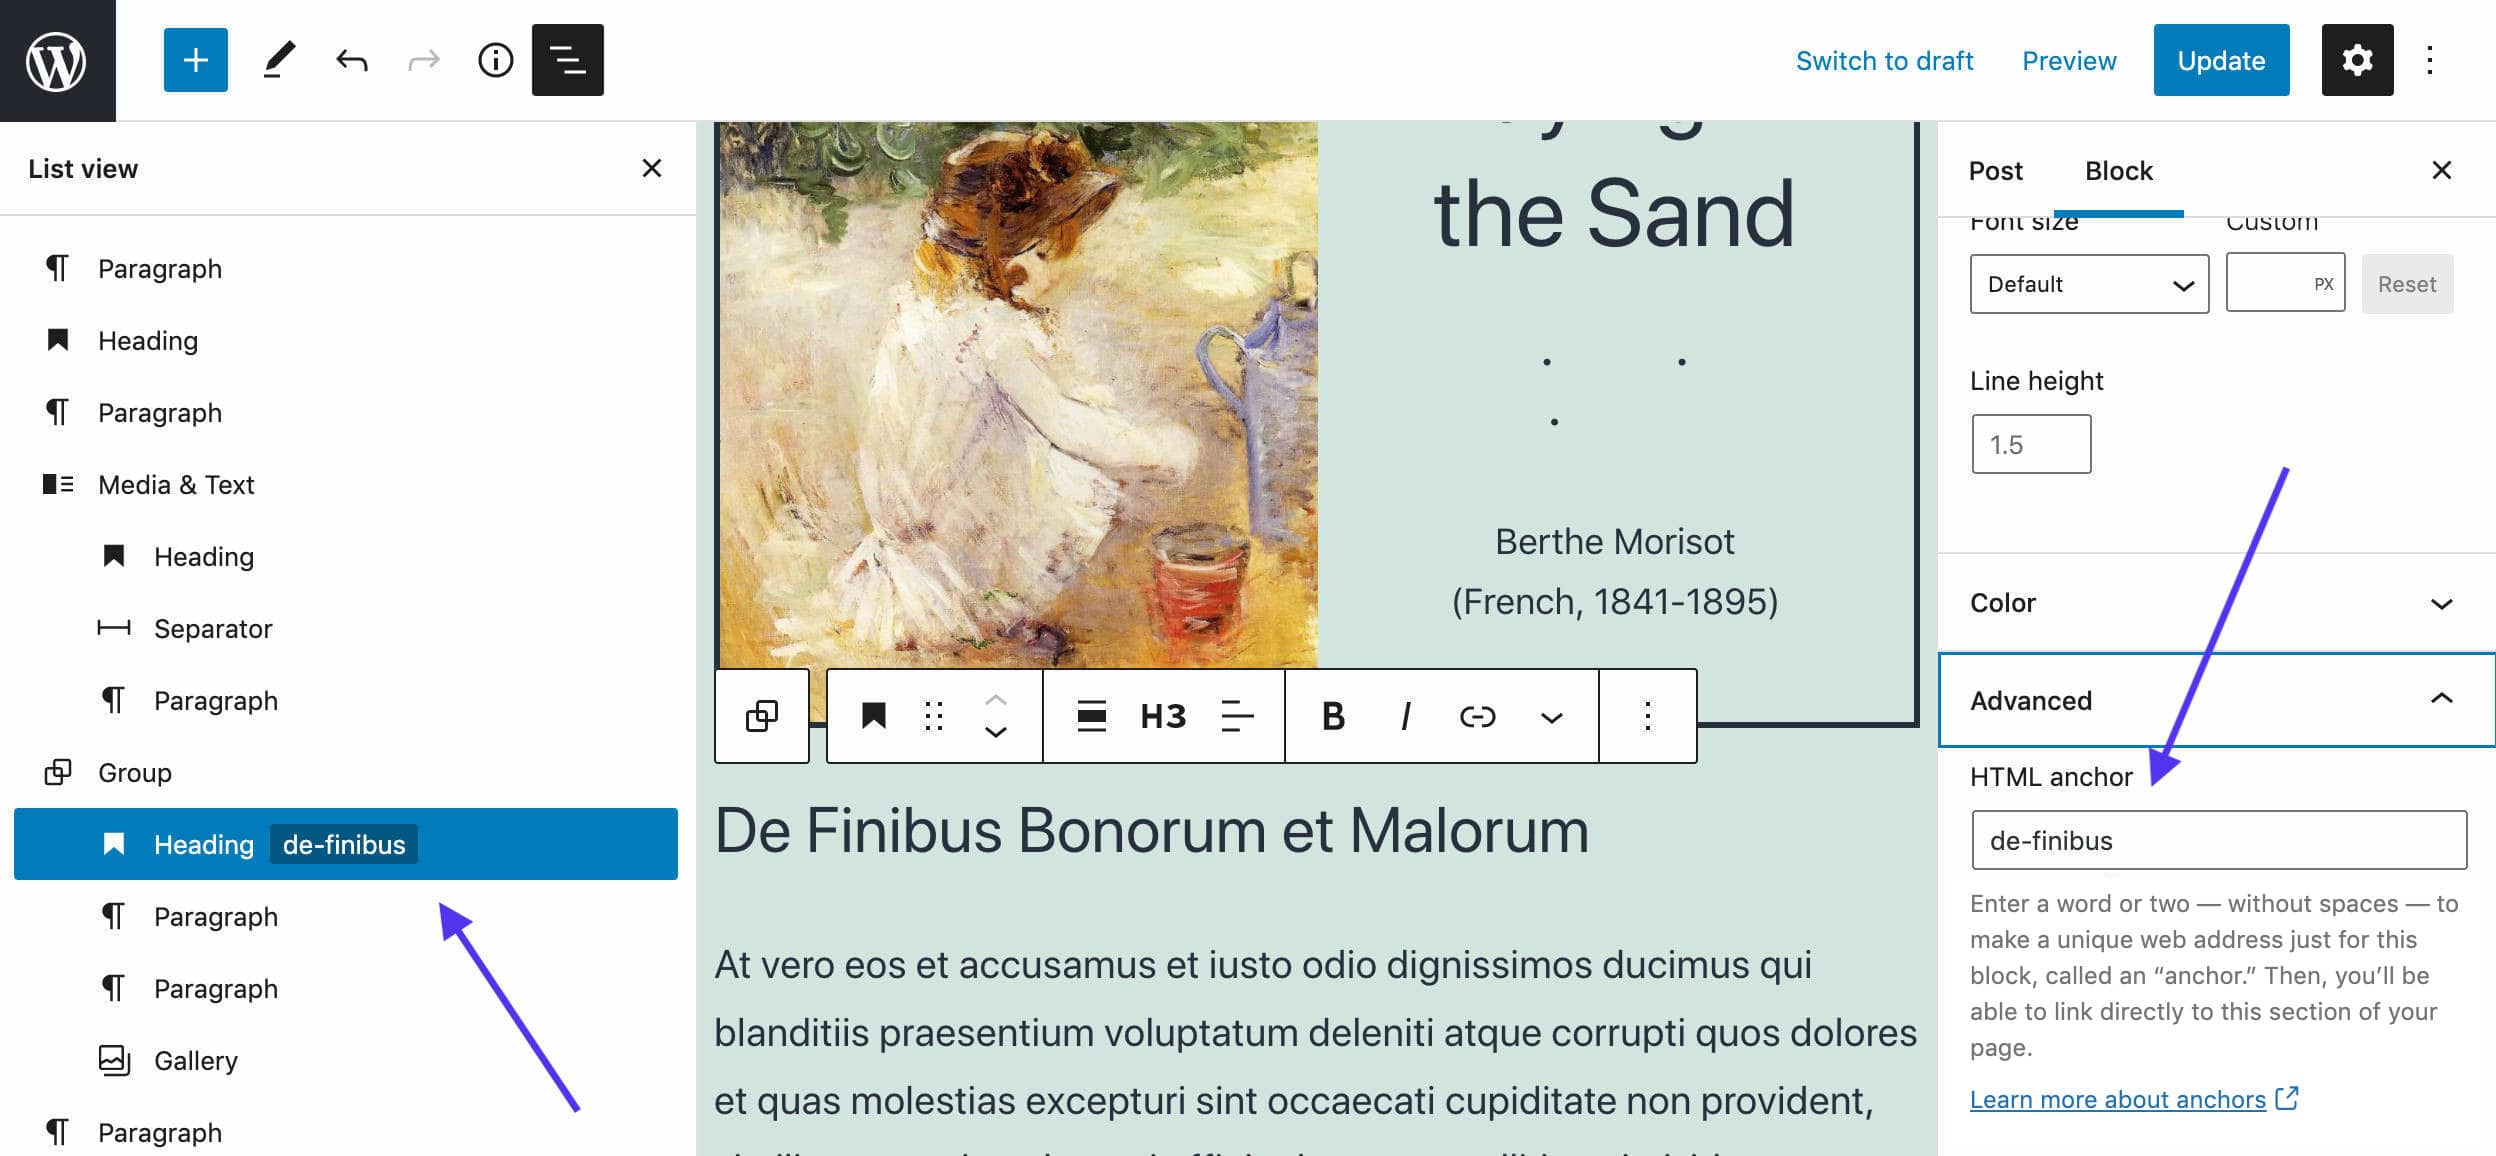Viewport: 2496px width, 1156px height.
Task: Click the block options three-dot menu
Action: [x=1646, y=717]
